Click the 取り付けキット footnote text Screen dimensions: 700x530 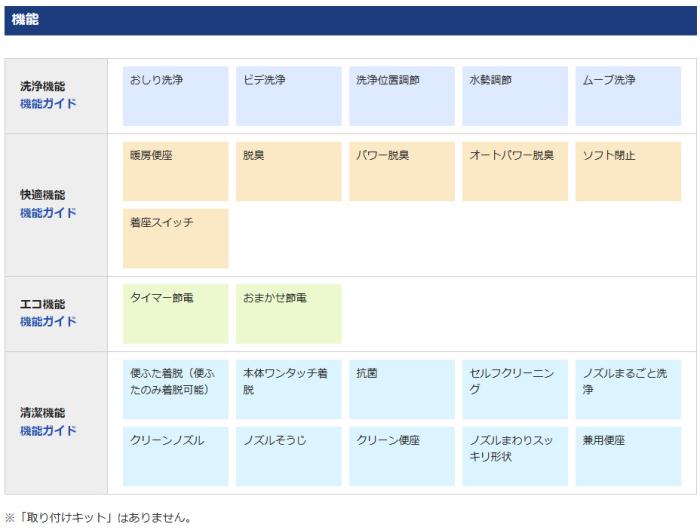click(98, 518)
